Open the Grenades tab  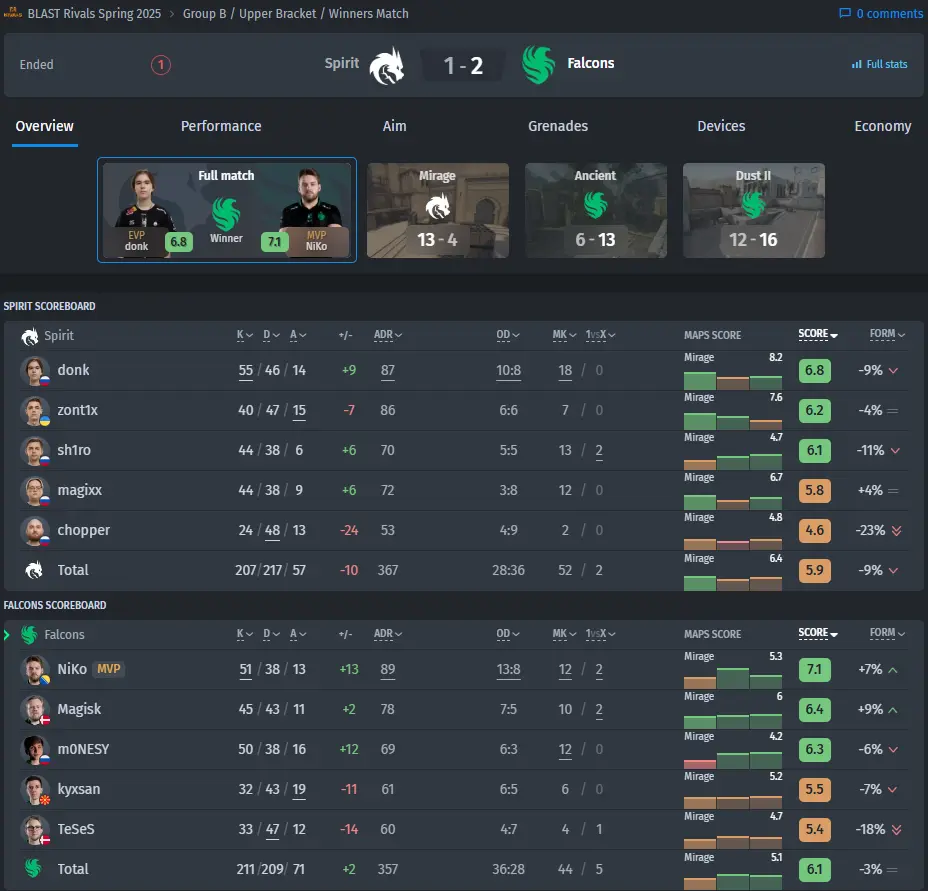(558, 126)
